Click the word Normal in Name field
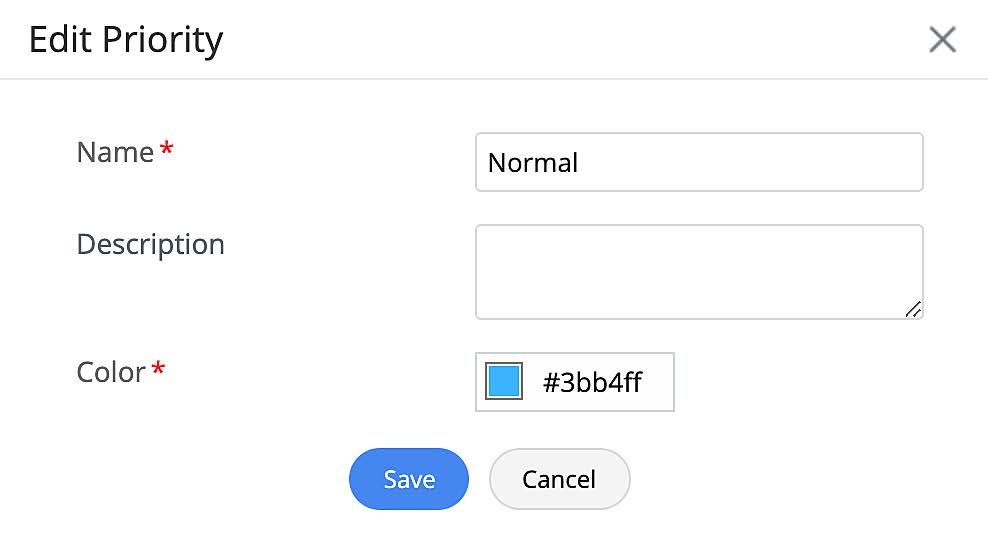The width and height of the screenshot is (988, 542). click(x=533, y=163)
